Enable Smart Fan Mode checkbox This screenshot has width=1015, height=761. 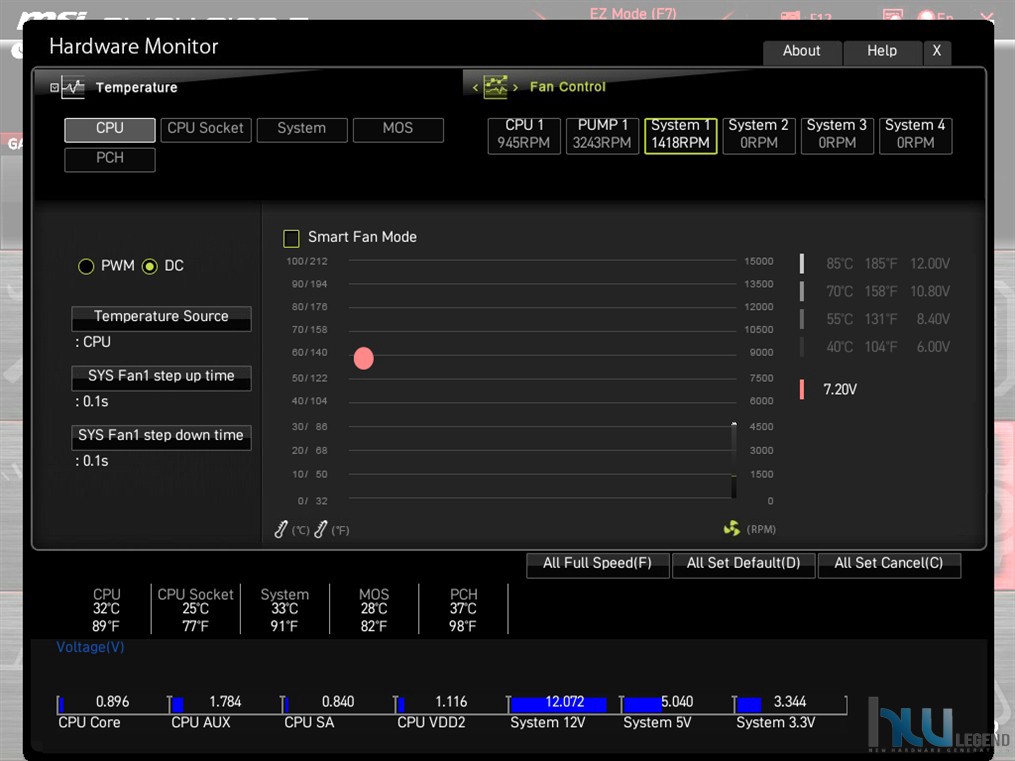click(291, 238)
